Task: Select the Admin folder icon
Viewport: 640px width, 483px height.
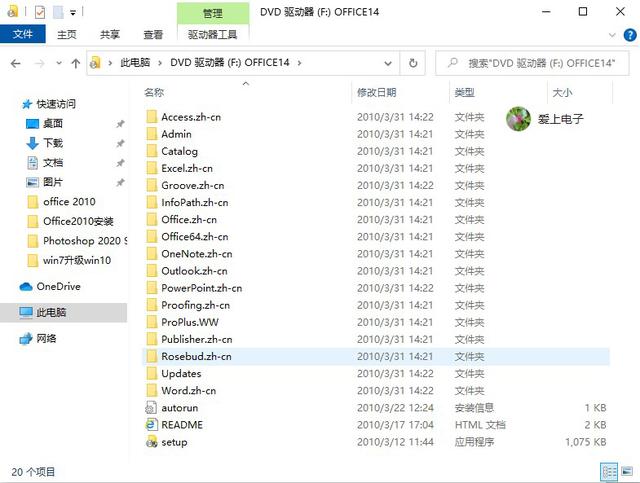Action: pyautogui.click(x=151, y=134)
